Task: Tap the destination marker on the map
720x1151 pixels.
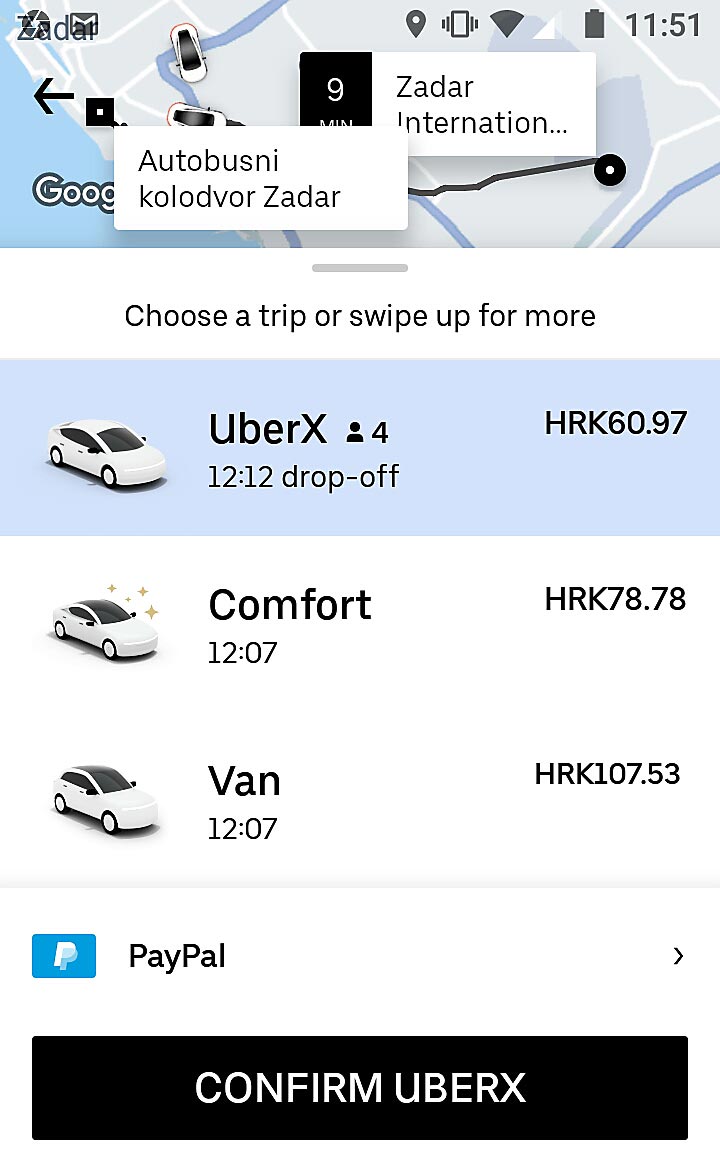Action: [x=609, y=170]
